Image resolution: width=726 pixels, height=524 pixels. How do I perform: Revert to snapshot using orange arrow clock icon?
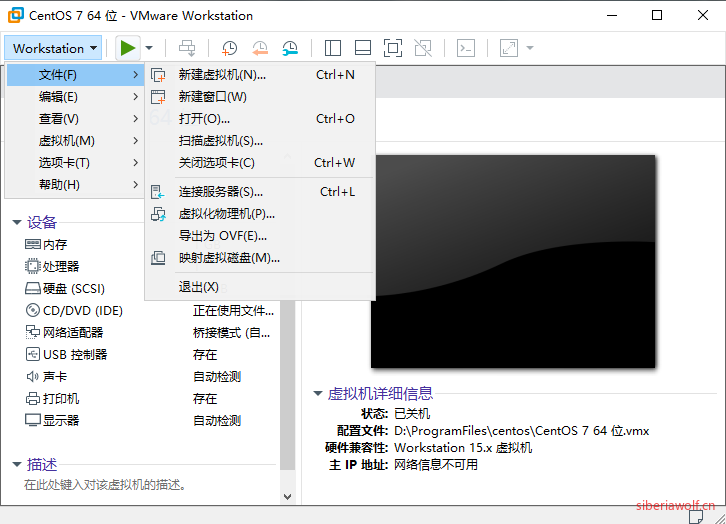pos(260,48)
